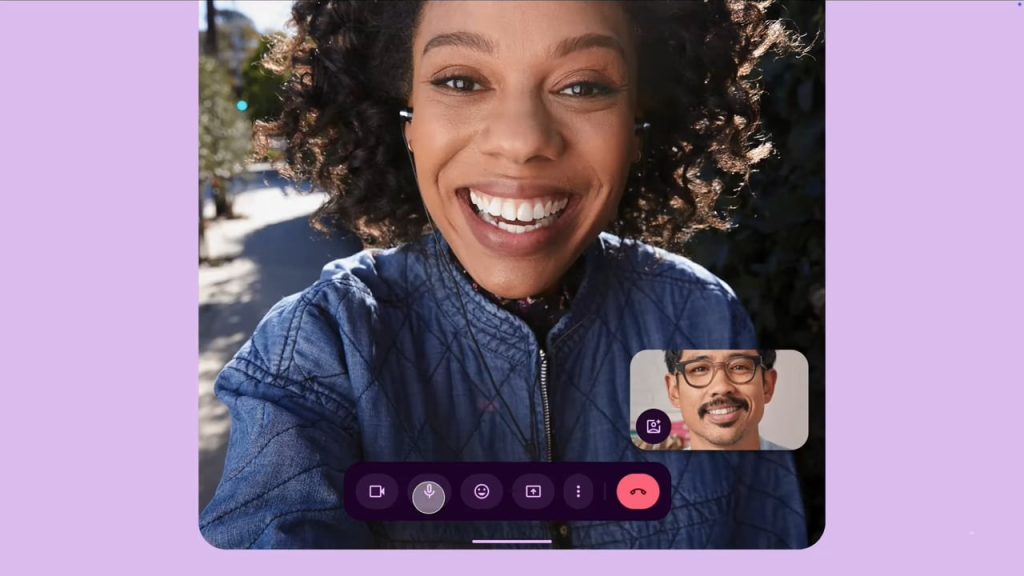1024x576 pixels.
Task: Start screen sharing with present icon
Action: point(533,491)
